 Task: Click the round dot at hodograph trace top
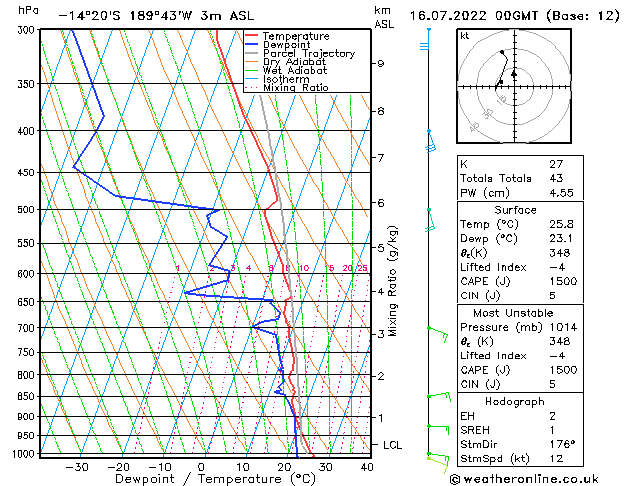coord(502,52)
